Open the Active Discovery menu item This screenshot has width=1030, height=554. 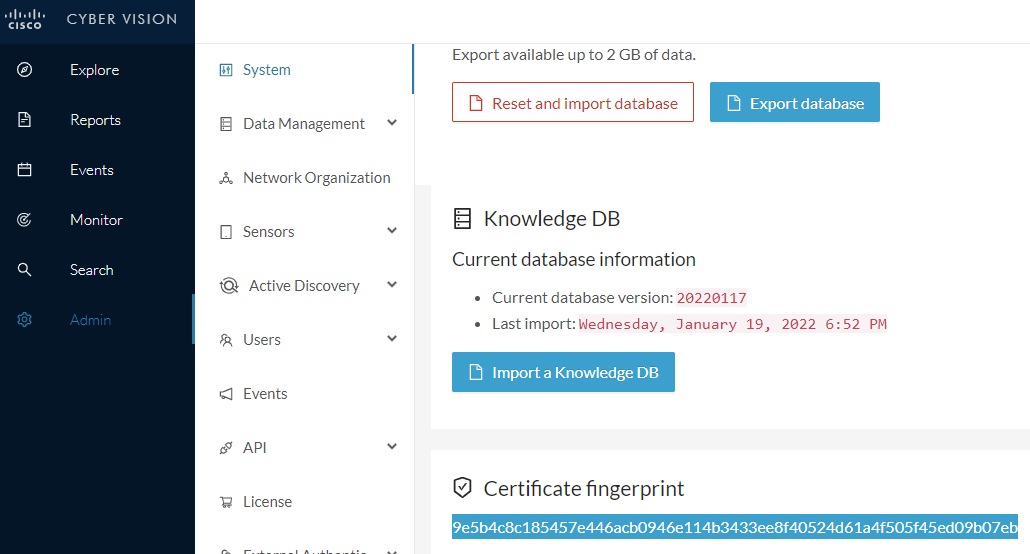pyautogui.click(x=304, y=285)
